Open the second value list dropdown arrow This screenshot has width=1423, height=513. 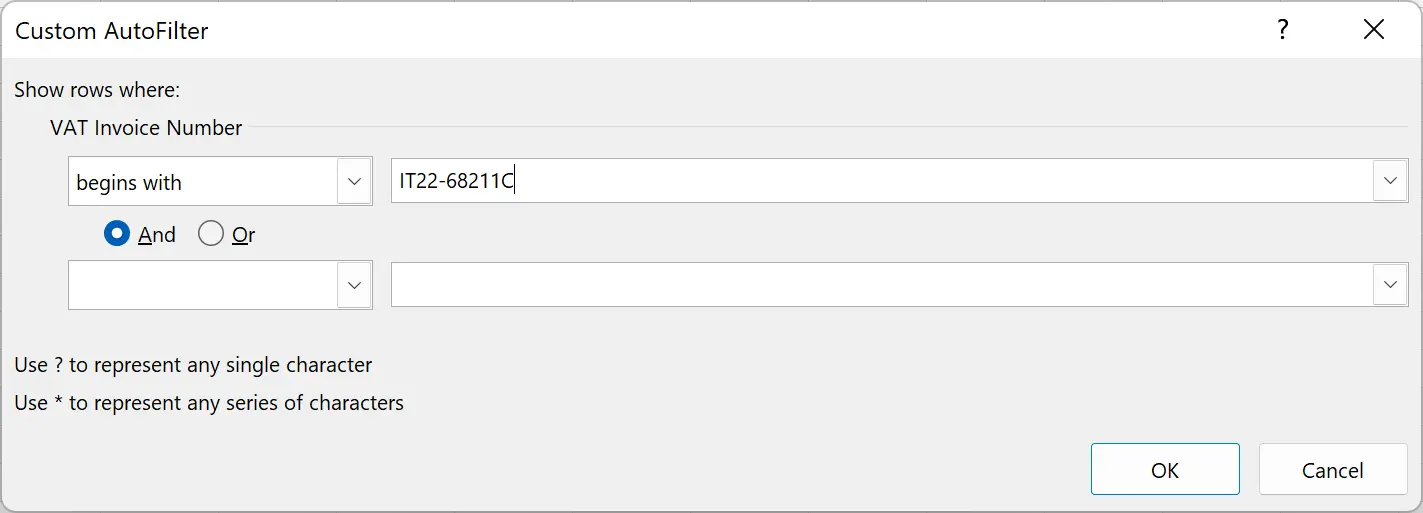pos(1390,285)
